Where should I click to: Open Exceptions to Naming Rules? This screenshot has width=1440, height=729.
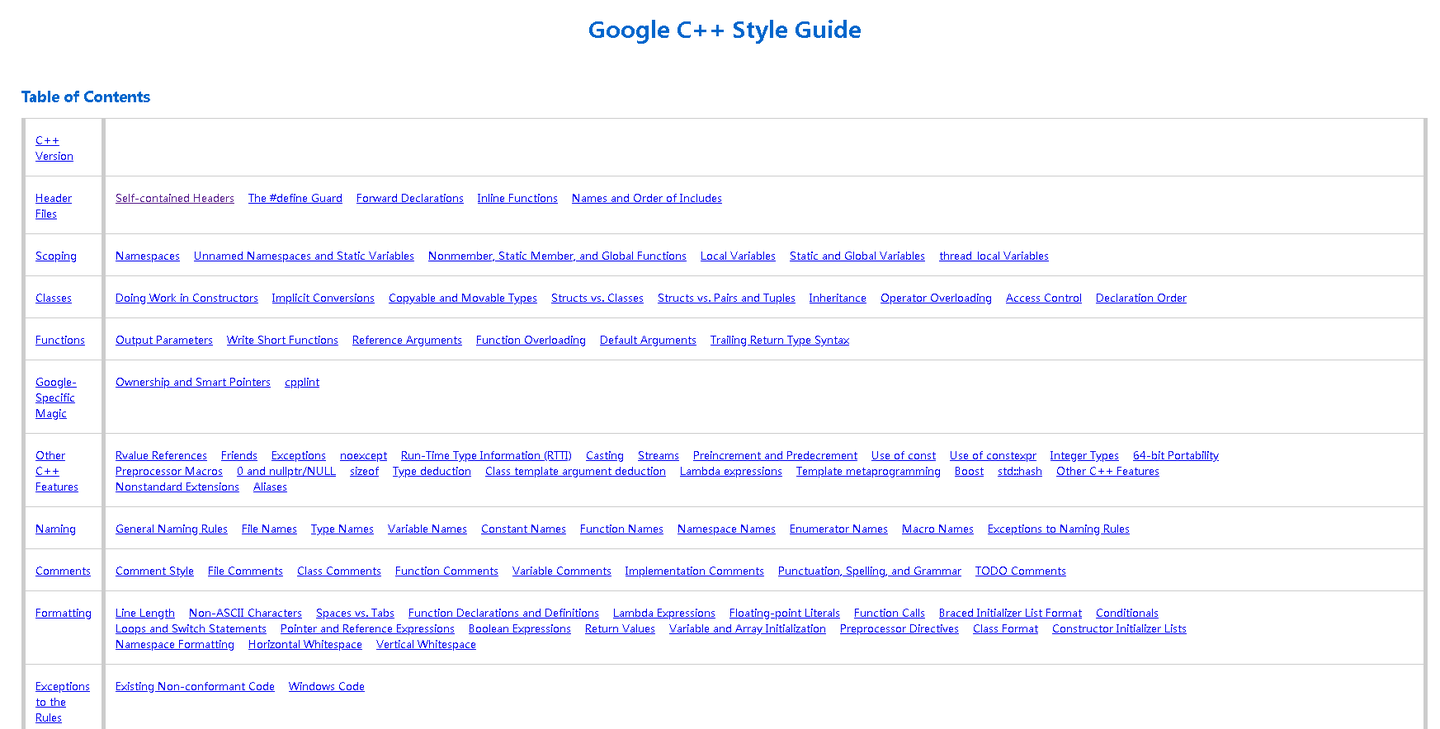pos(1058,529)
